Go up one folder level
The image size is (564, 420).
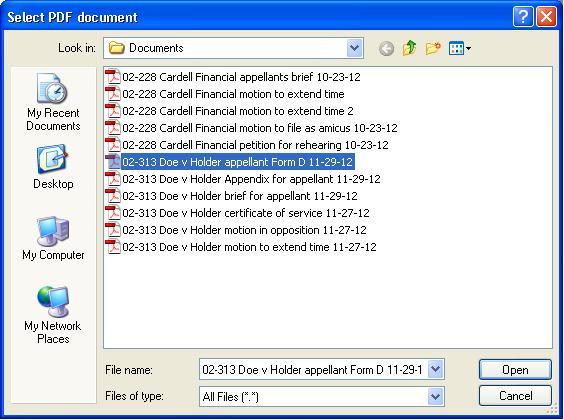(x=409, y=48)
